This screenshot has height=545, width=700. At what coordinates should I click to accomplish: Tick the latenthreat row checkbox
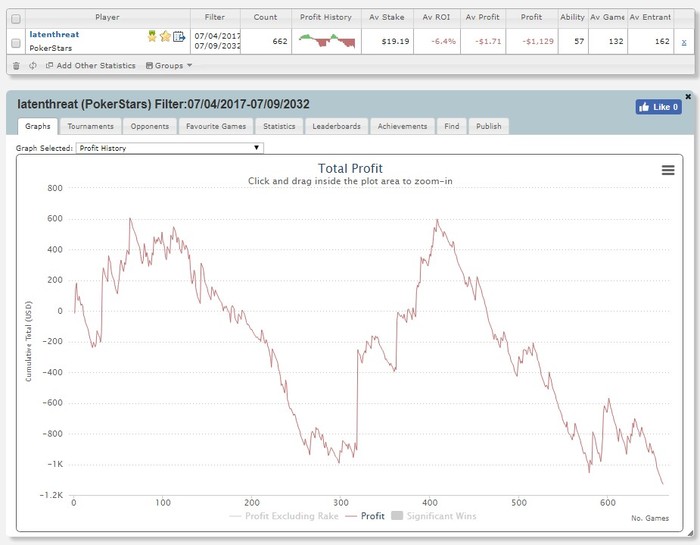point(16,43)
